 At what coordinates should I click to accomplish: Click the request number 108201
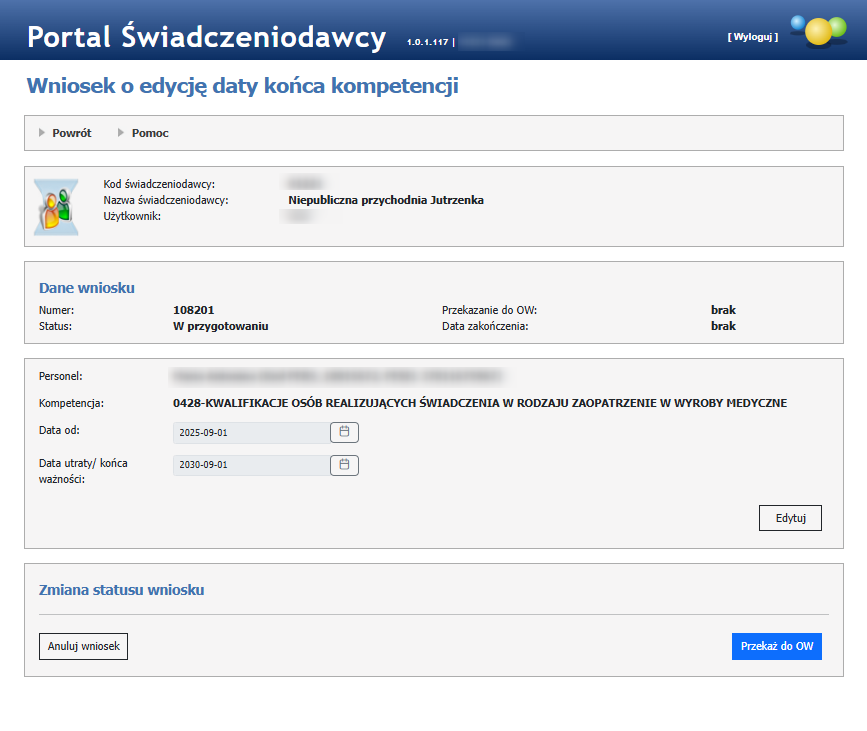point(194,310)
